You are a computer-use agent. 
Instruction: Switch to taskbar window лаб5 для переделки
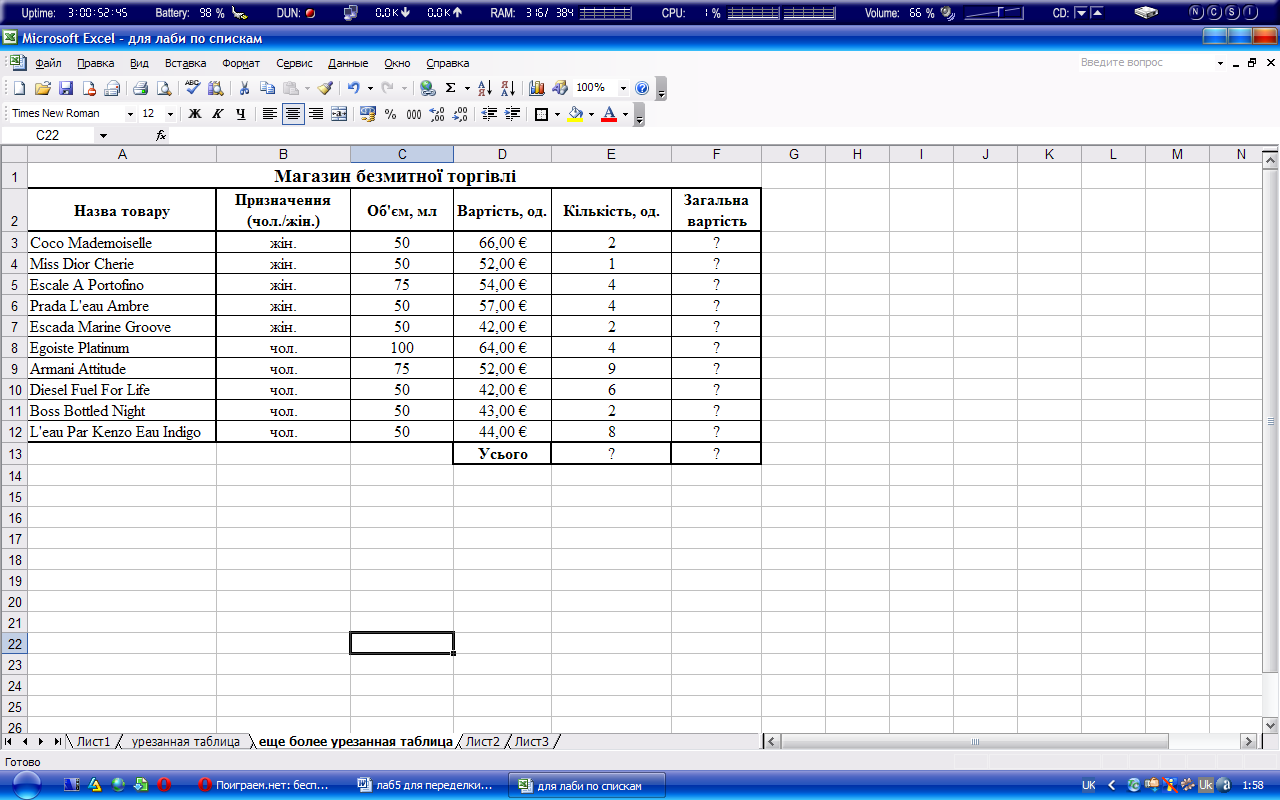pos(426,785)
